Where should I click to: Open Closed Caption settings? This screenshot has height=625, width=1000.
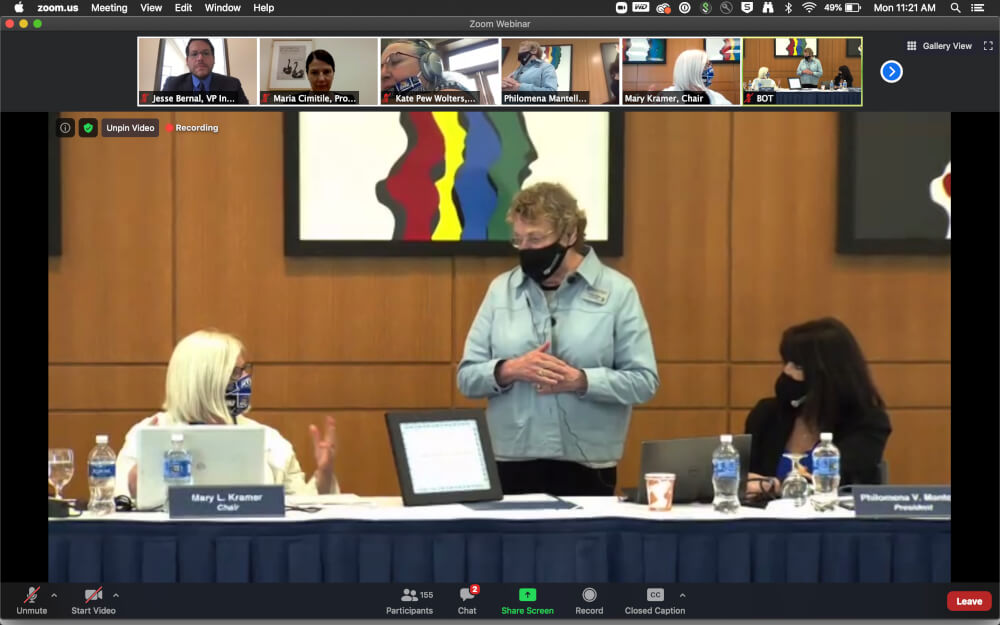click(x=654, y=595)
